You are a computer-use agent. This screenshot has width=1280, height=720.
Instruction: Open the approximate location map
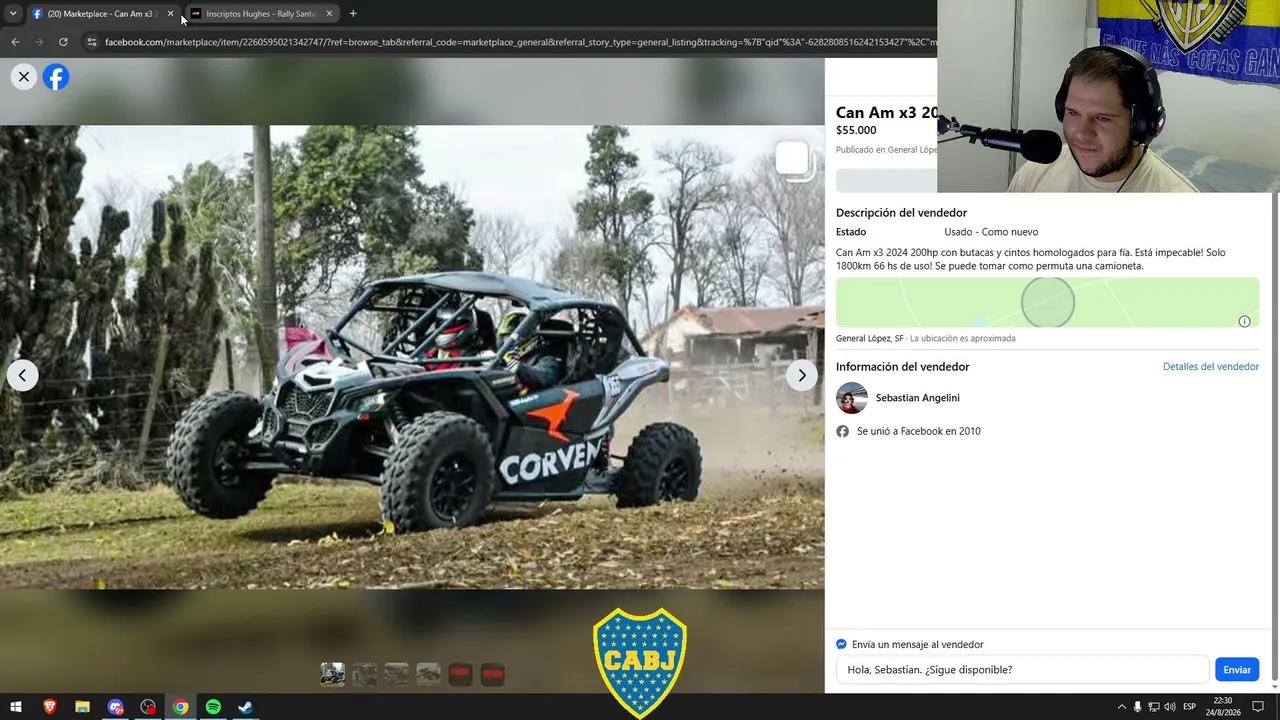1047,303
